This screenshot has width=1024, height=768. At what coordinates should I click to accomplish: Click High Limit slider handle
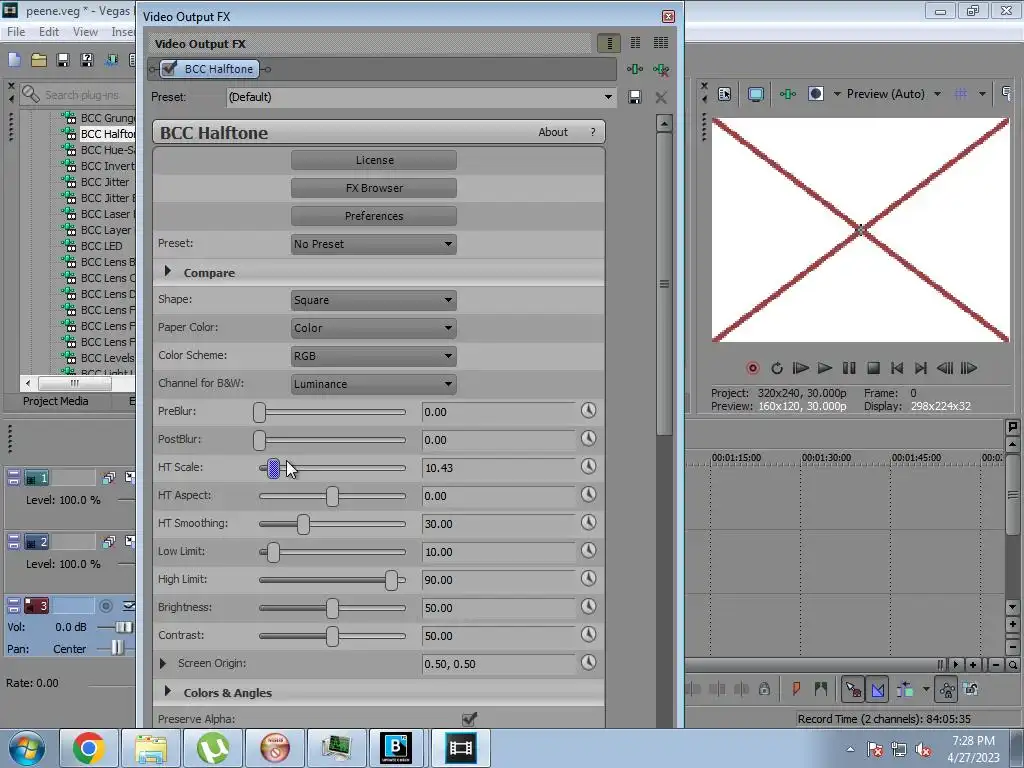click(391, 580)
